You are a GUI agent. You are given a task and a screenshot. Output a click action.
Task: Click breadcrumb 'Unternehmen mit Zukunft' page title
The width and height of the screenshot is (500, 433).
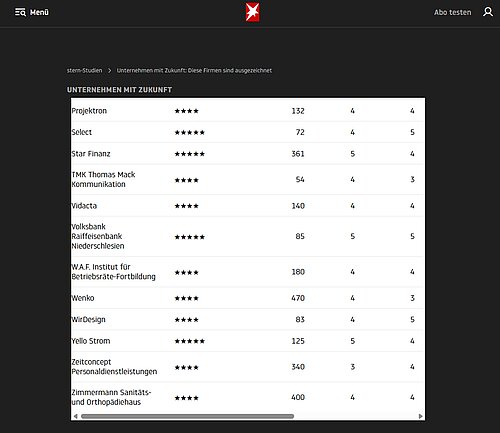click(194, 70)
